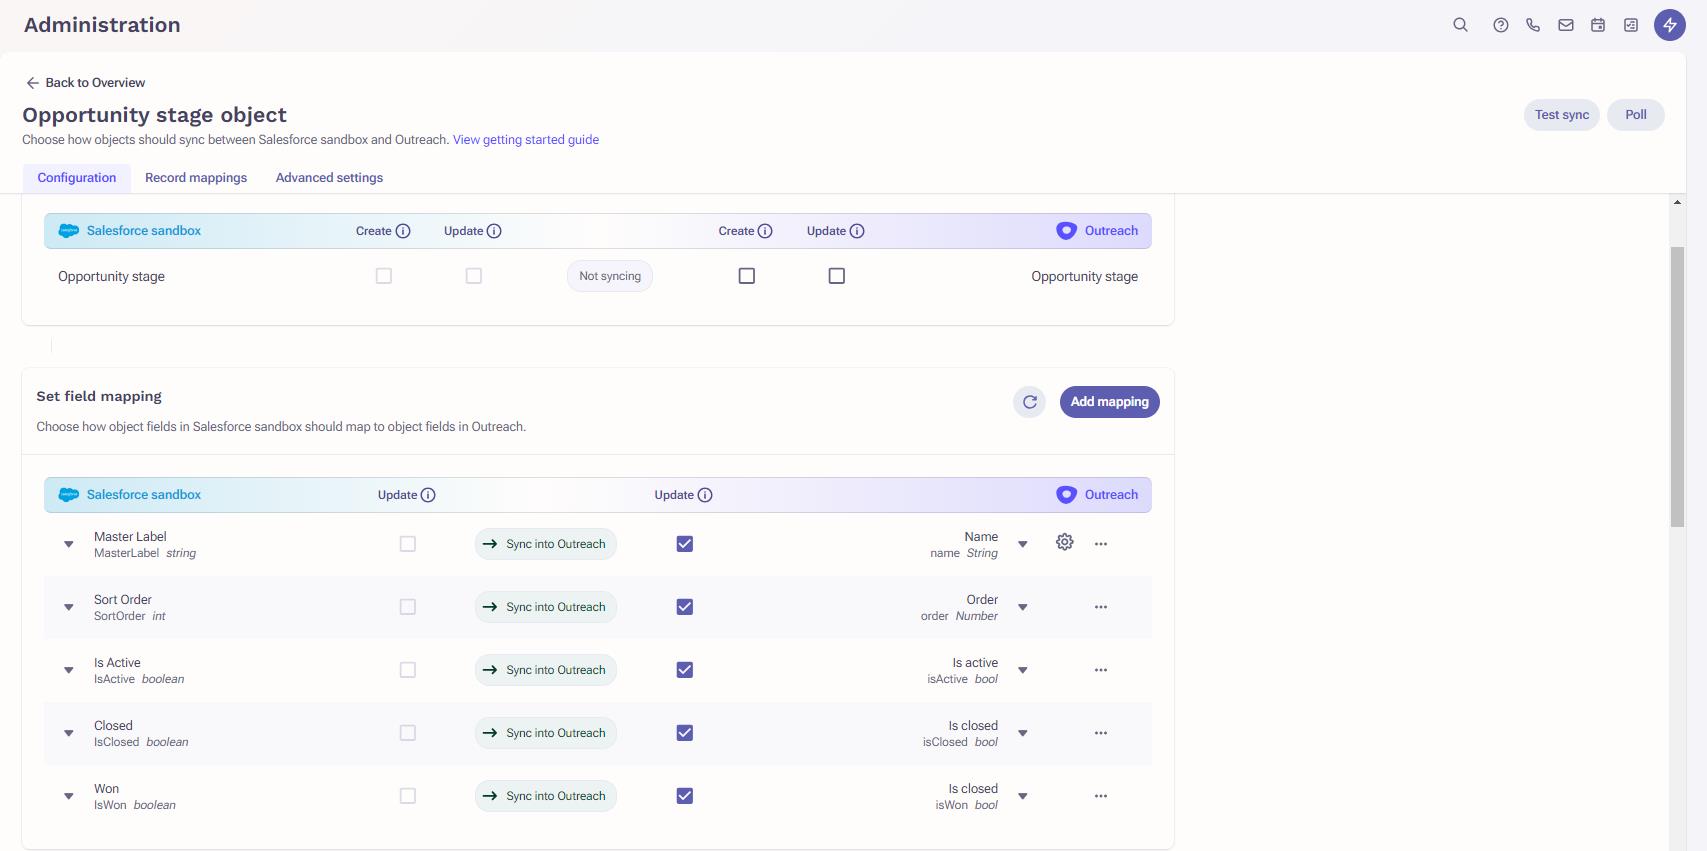This screenshot has width=1707, height=851.
Task: Click the Poll button
Action: [1635, 115]
